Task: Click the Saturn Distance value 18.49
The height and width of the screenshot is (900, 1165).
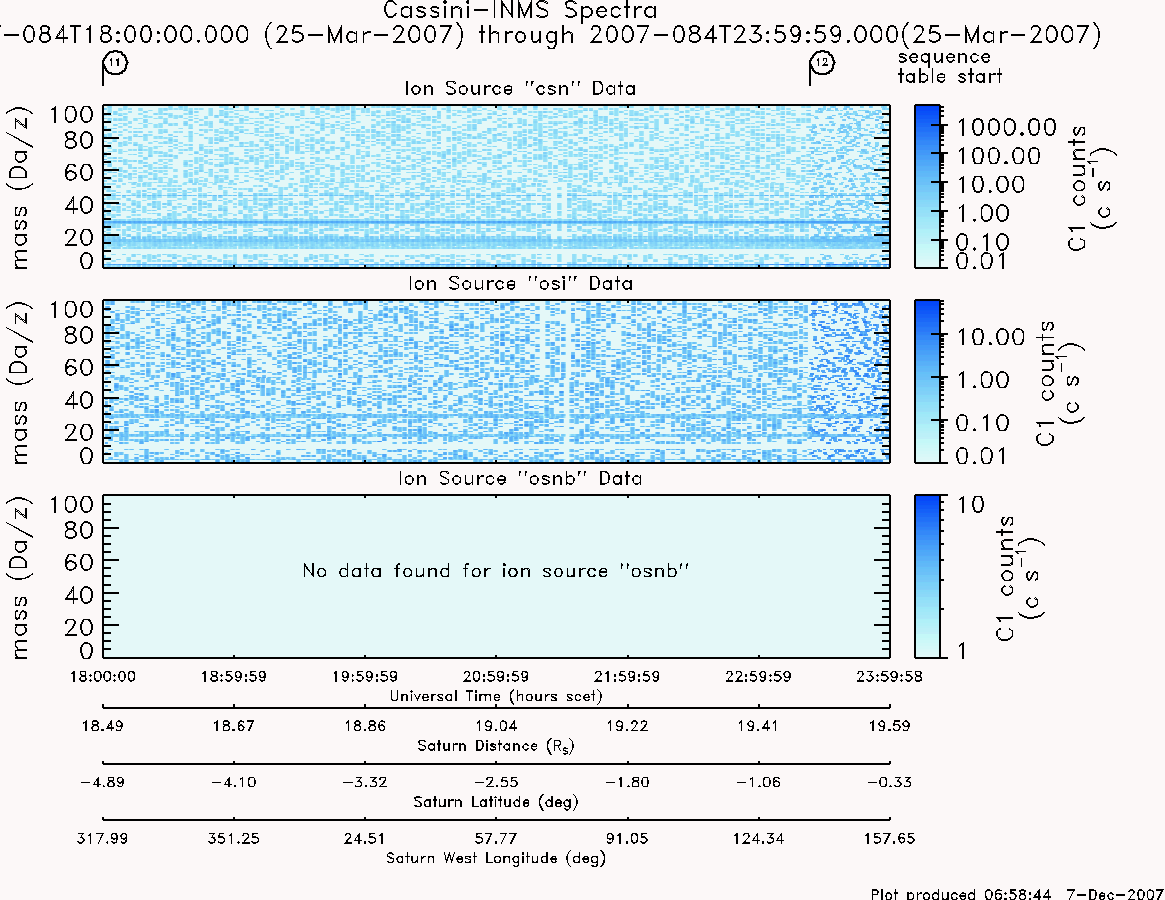Action: [103, 726]
